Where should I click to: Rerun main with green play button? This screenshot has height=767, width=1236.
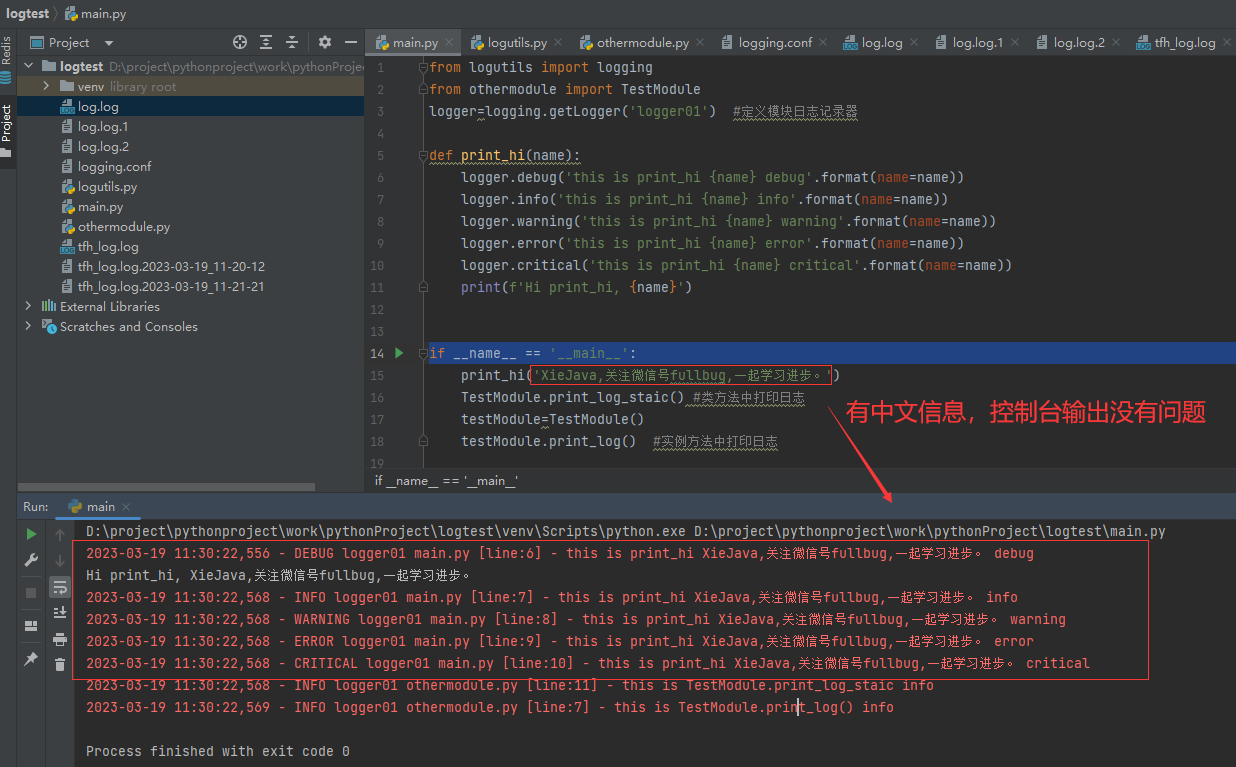32,534
